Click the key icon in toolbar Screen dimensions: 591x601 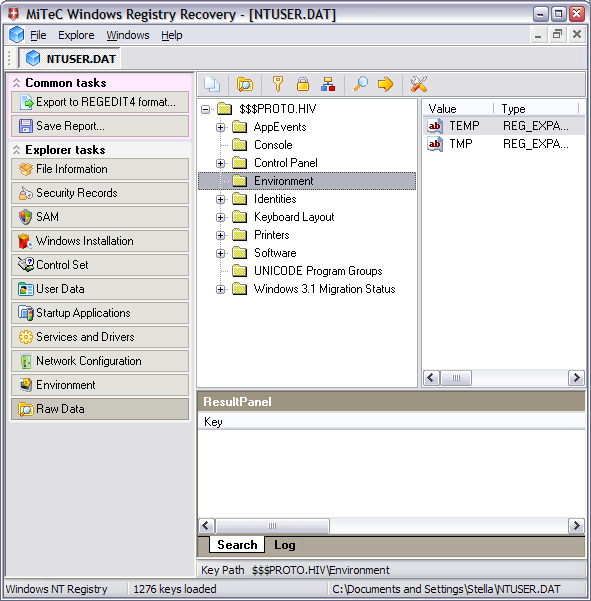coord(278,84)
